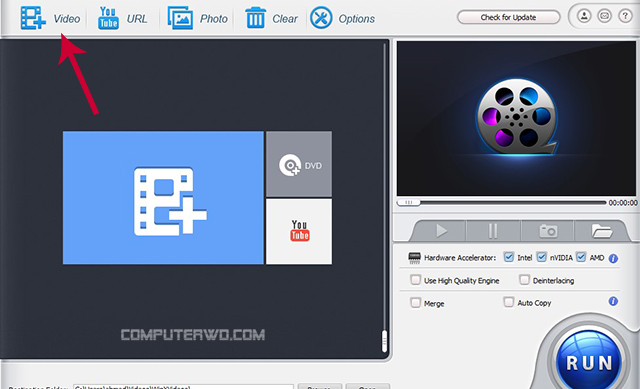Open the Photo slideshow importer

coord(198,18)
